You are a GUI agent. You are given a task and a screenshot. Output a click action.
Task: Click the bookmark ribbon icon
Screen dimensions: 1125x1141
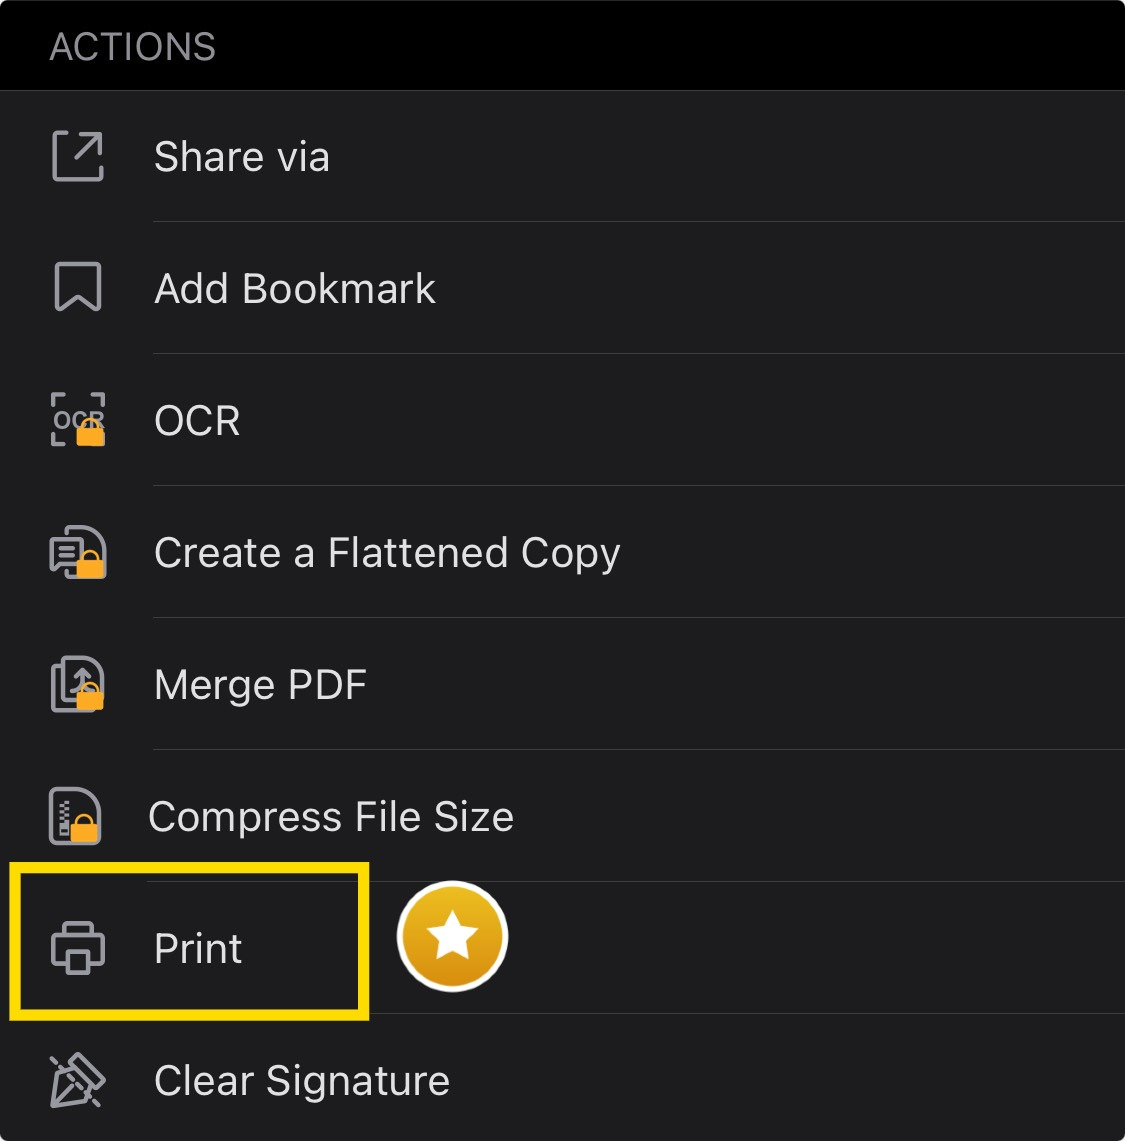77,288
